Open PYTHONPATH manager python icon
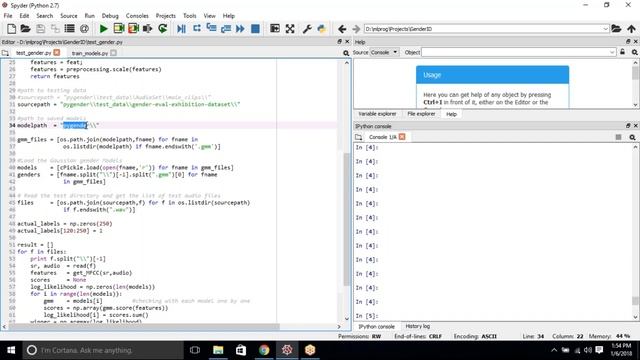The height and width of the screenshot is (360, 640). pos(322,29)
